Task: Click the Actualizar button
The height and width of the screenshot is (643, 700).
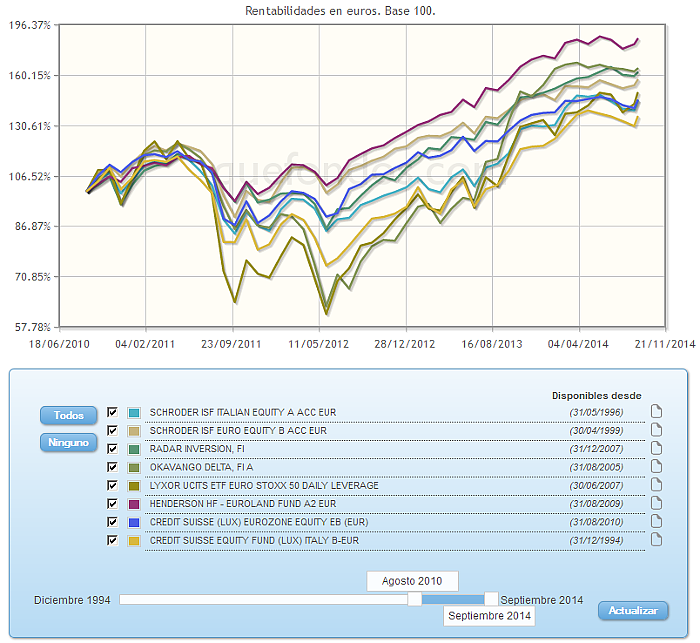Action: pyautogui.click(x=633, y=610)
